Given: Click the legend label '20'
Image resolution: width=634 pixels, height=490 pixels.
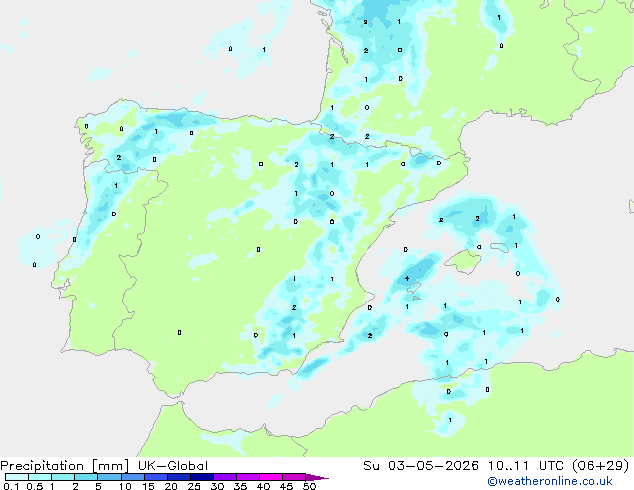Looking at the screenshot, I should pos(171,486).
